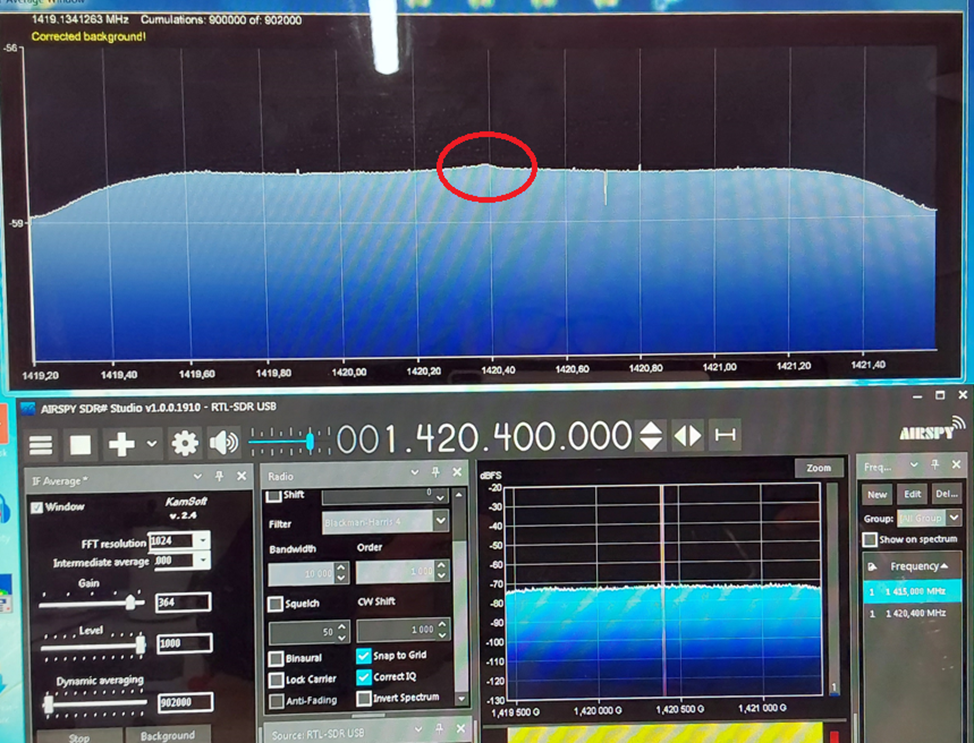The width and height of the screenshot is (974, 743).
Task: Click the main frequency display 001.420.400.000
Action: (x=485, y=437)
